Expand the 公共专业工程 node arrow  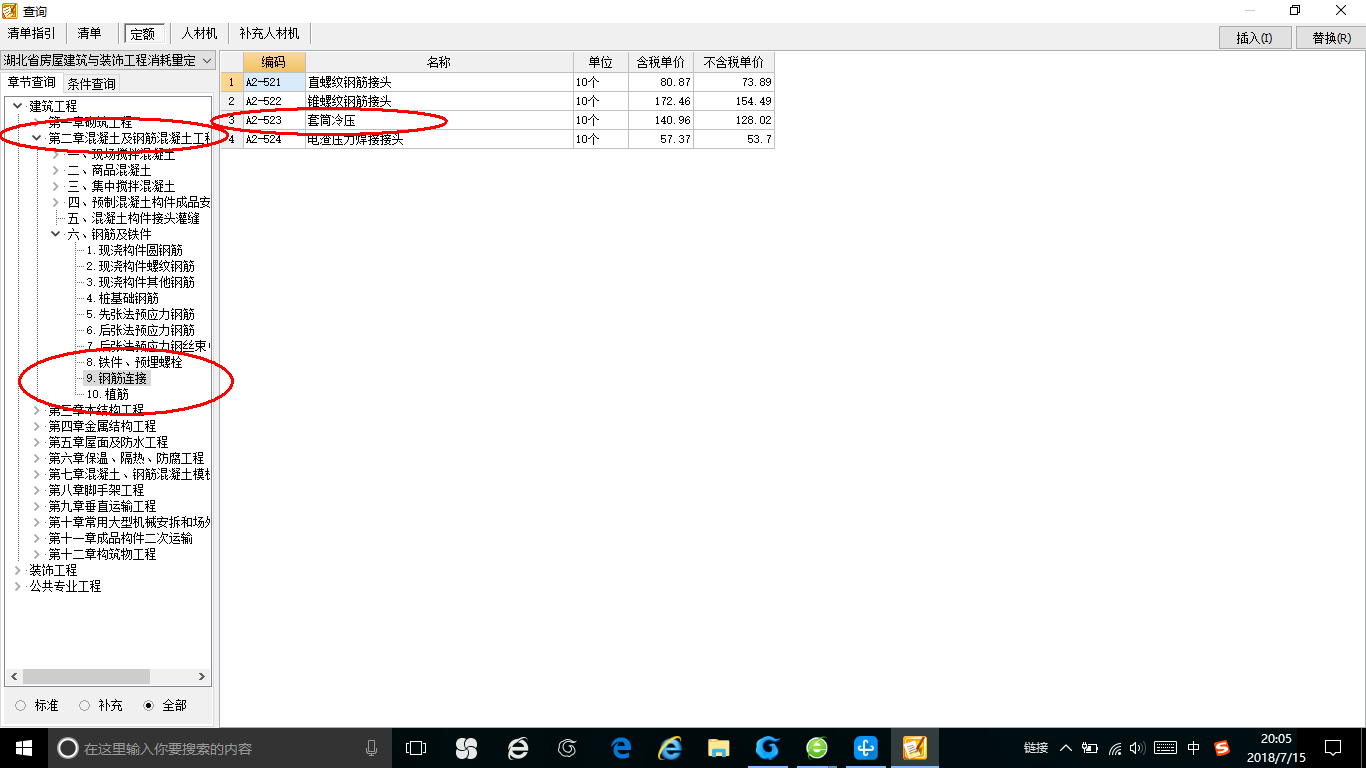tap(18, 586)
